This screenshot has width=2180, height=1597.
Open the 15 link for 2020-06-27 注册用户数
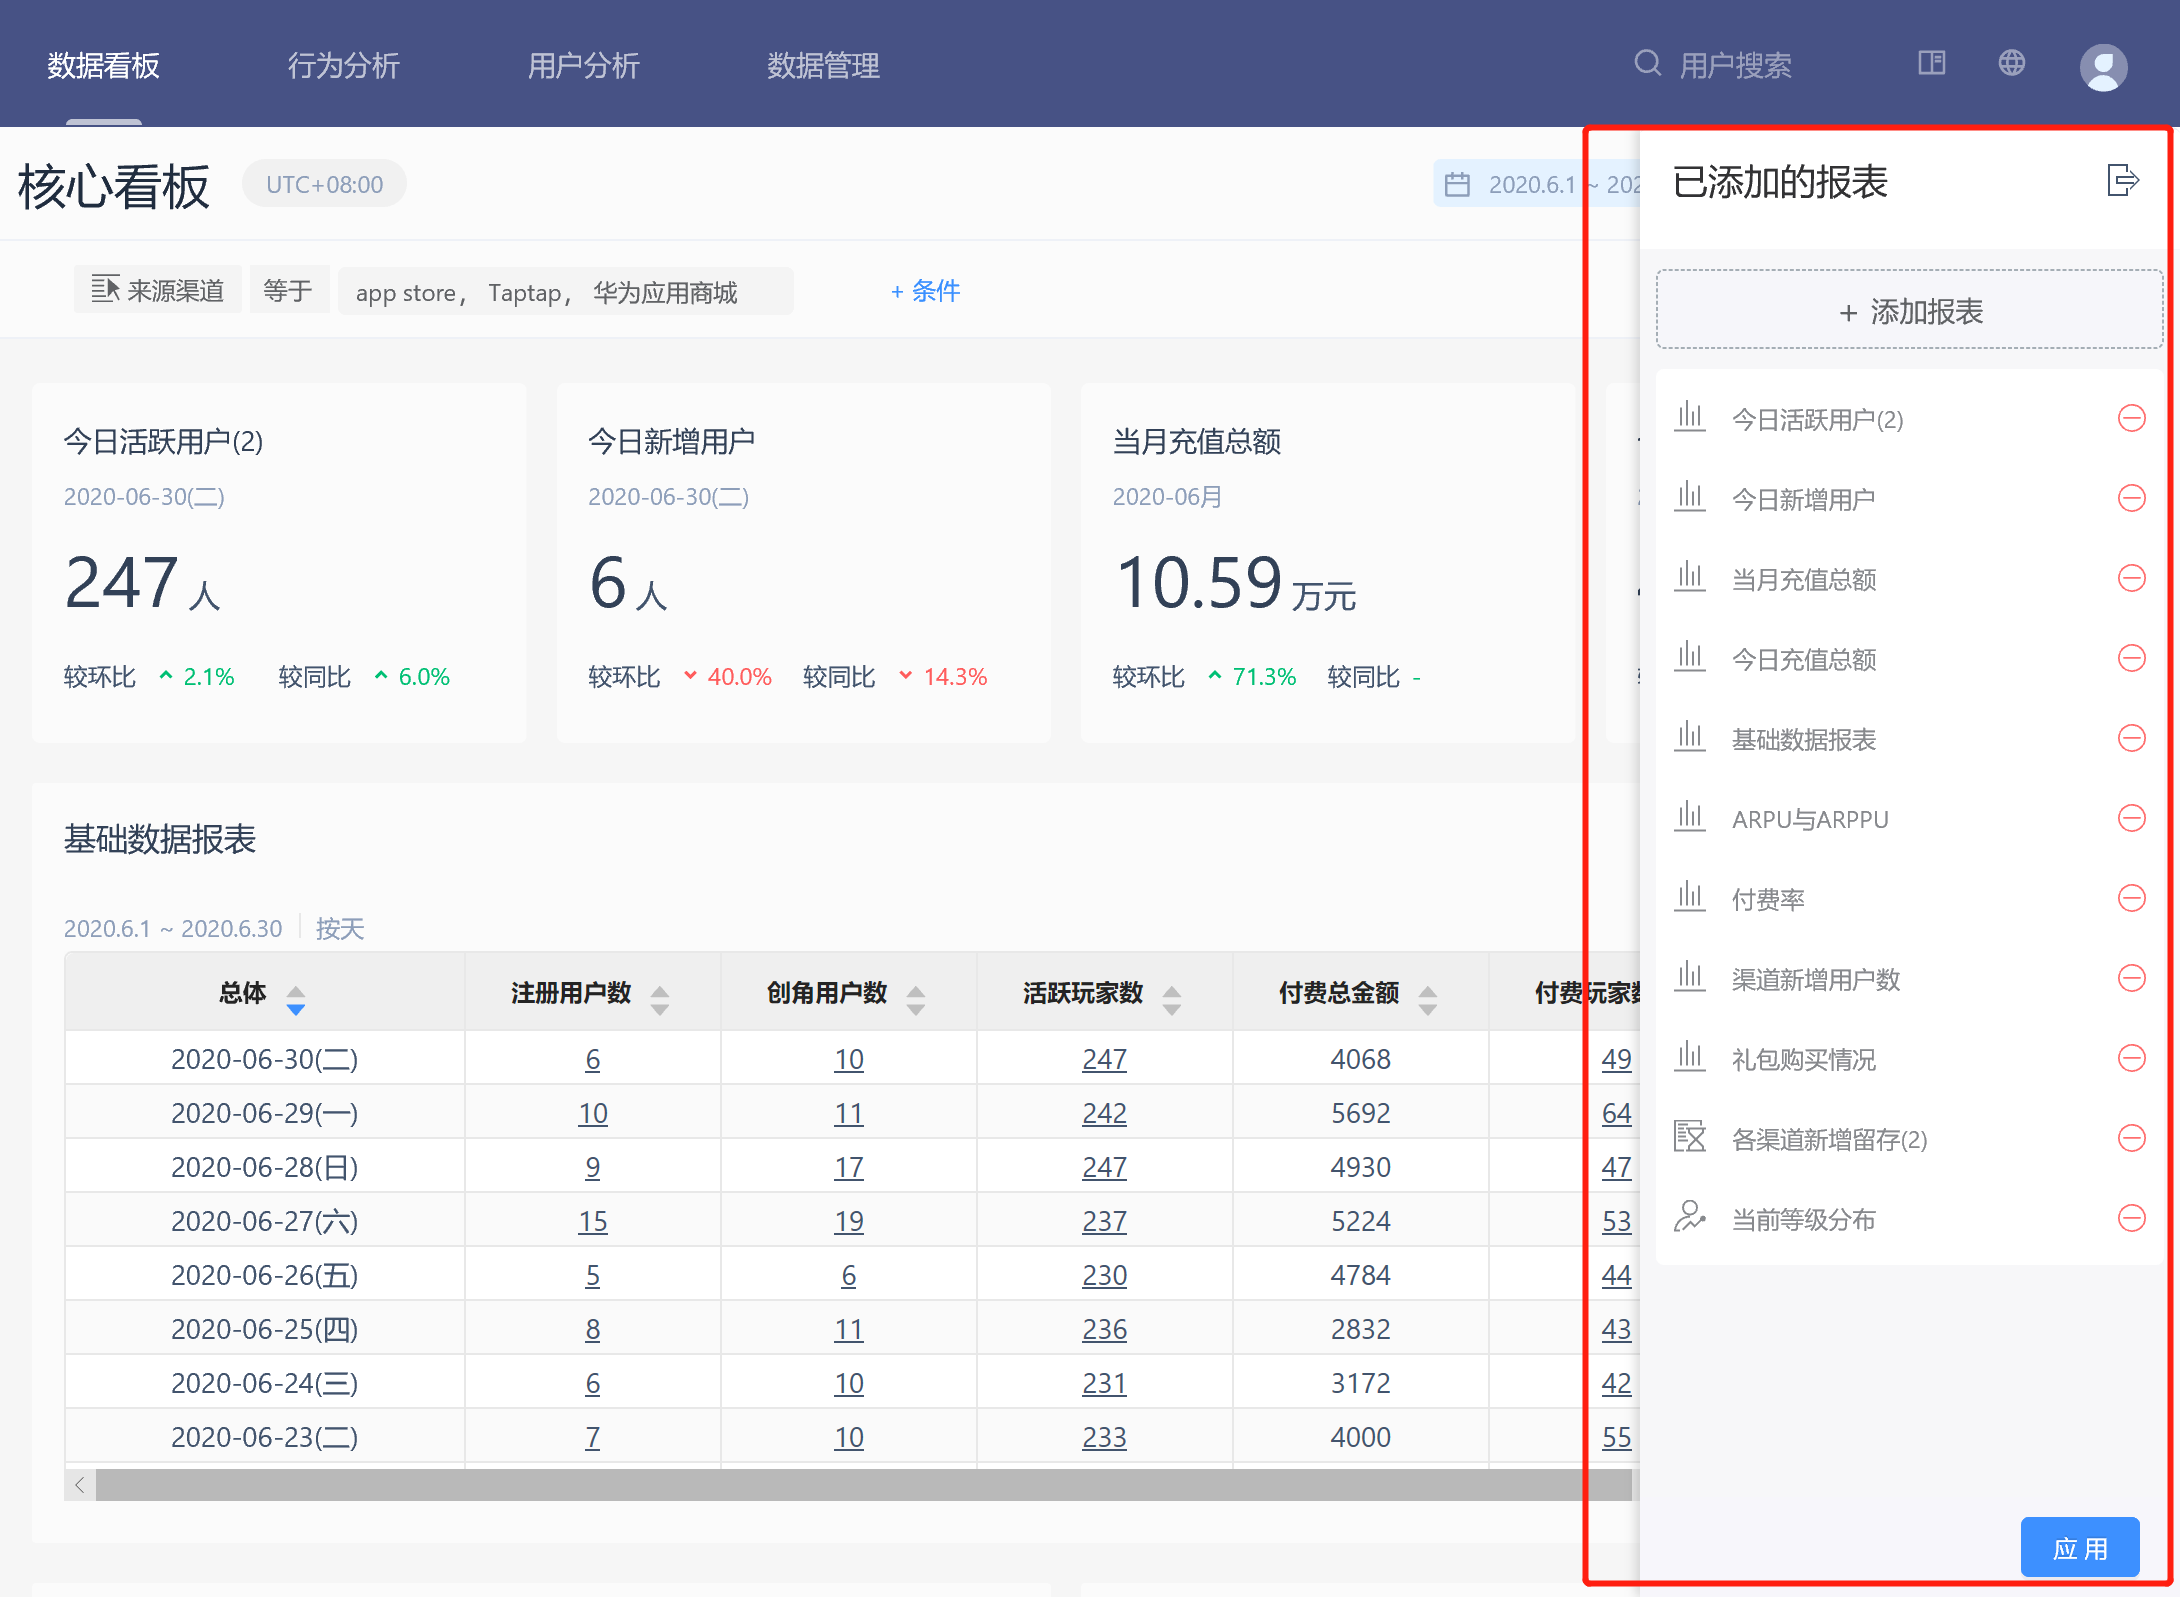pos(592,1221)
